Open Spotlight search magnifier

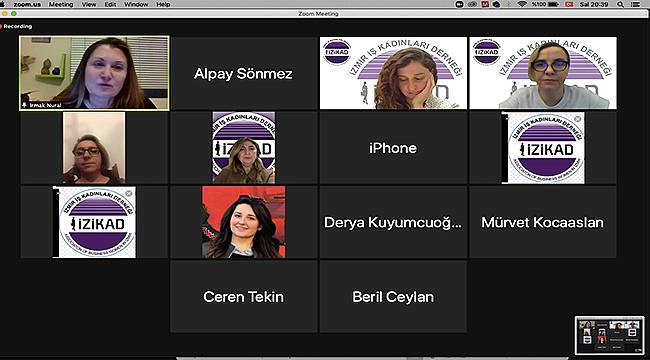click(x=620, y=4)
